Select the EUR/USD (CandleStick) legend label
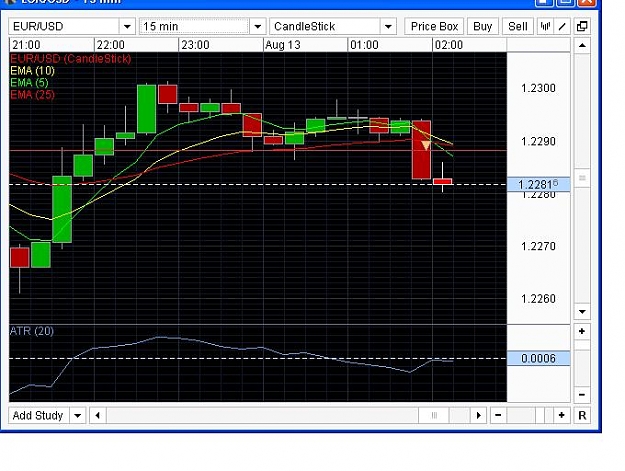The image size is (625, 471). [71, 59]
